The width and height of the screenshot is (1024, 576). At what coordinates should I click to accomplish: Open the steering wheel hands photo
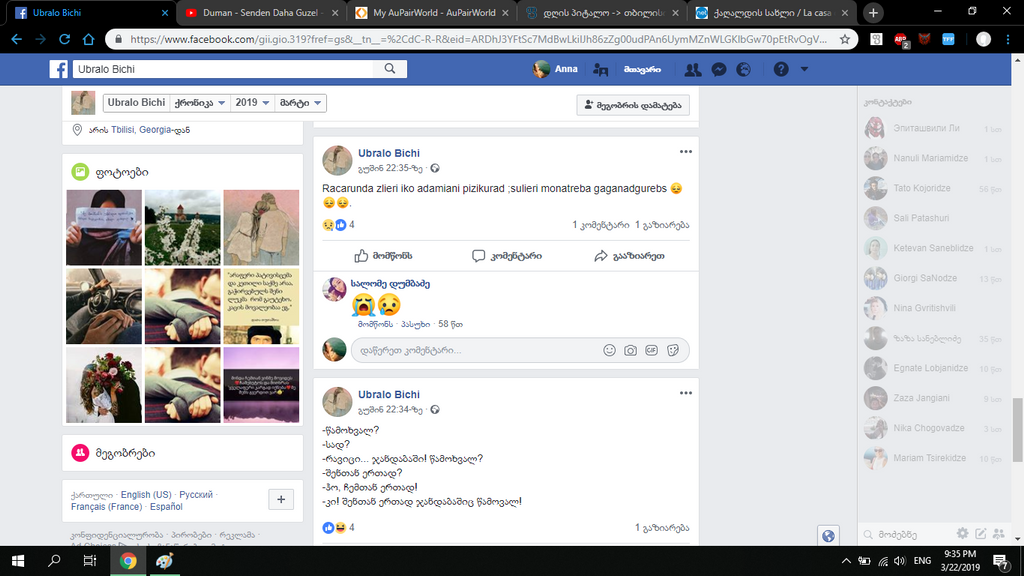pos(104,306)
